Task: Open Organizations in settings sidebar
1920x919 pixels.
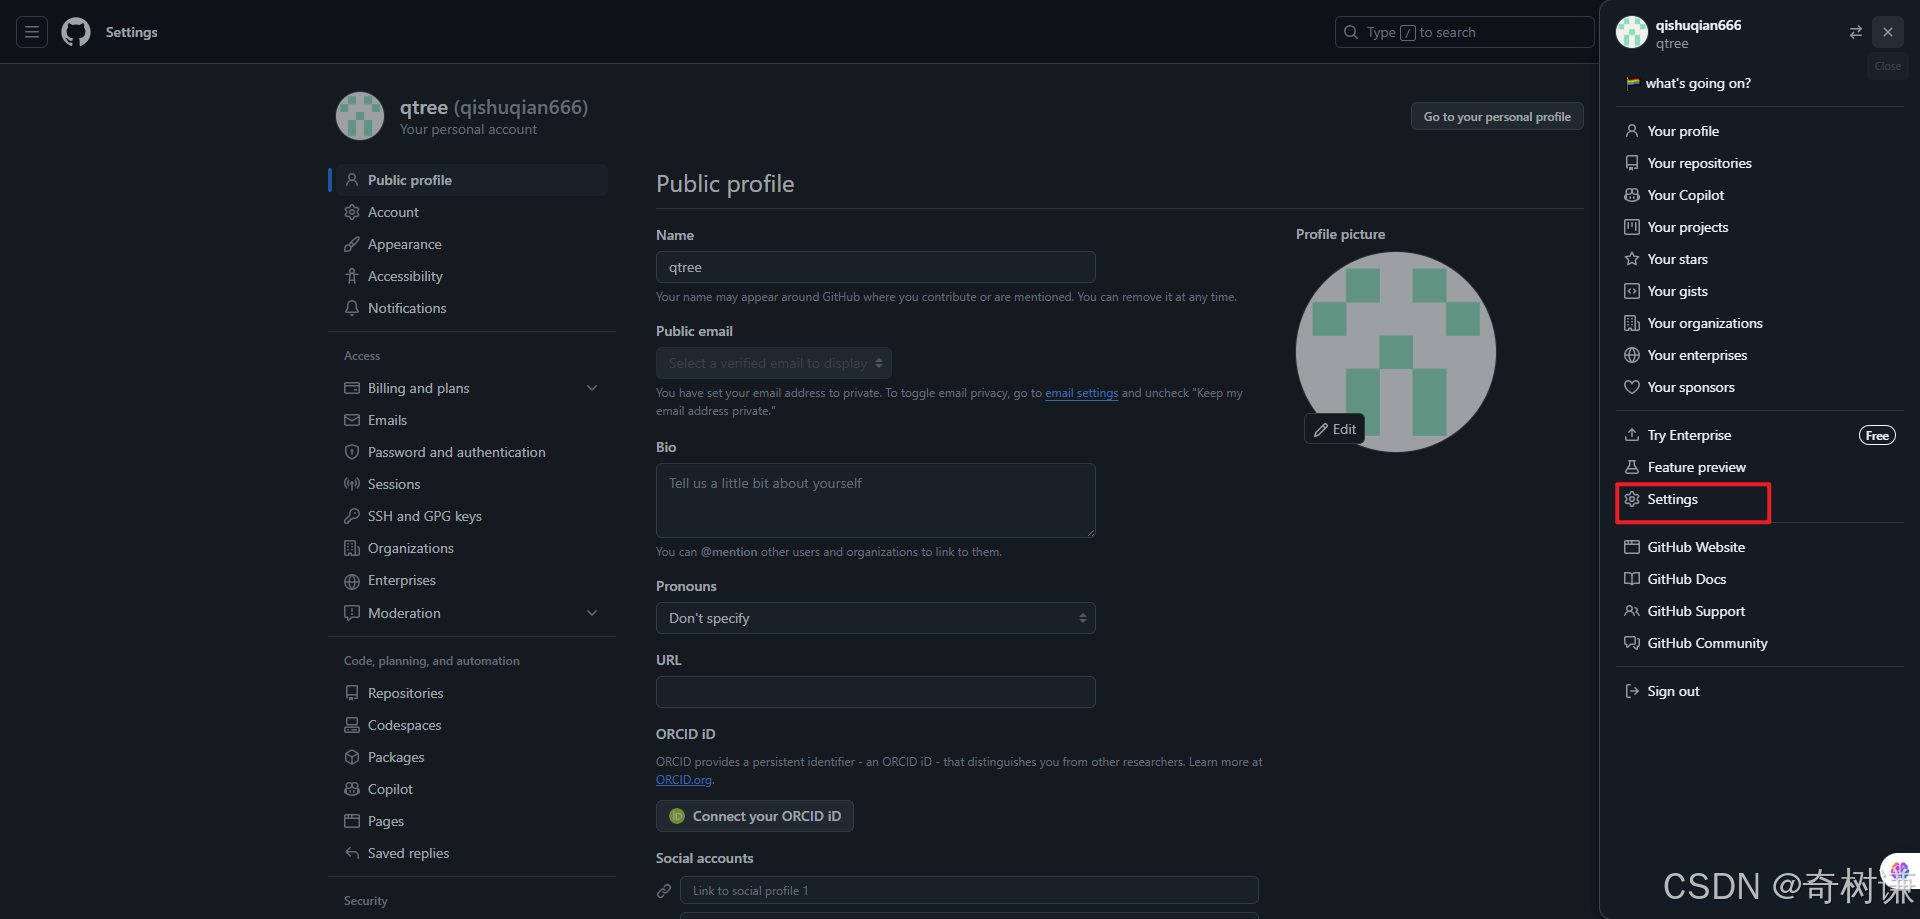Action: point(472,548)
